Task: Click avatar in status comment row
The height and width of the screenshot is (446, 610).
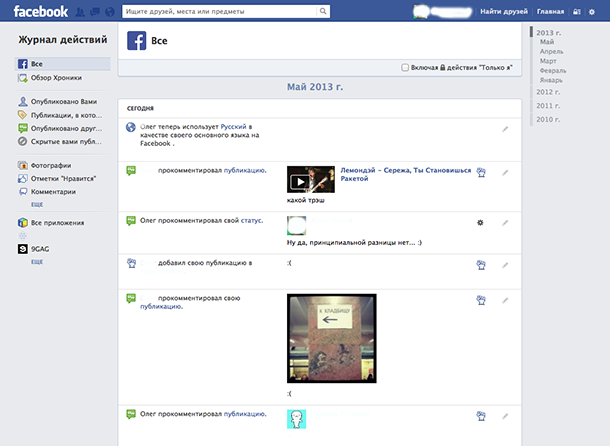Action: click(x=296, y=226)
